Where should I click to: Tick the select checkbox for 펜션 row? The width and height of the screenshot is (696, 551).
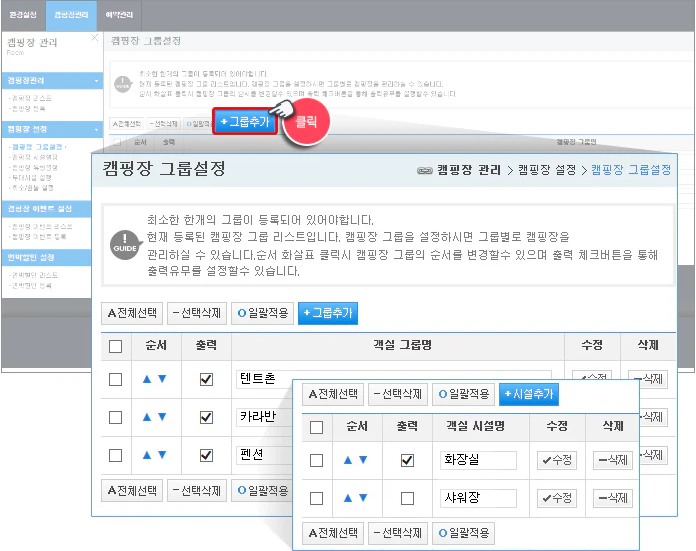115,456
